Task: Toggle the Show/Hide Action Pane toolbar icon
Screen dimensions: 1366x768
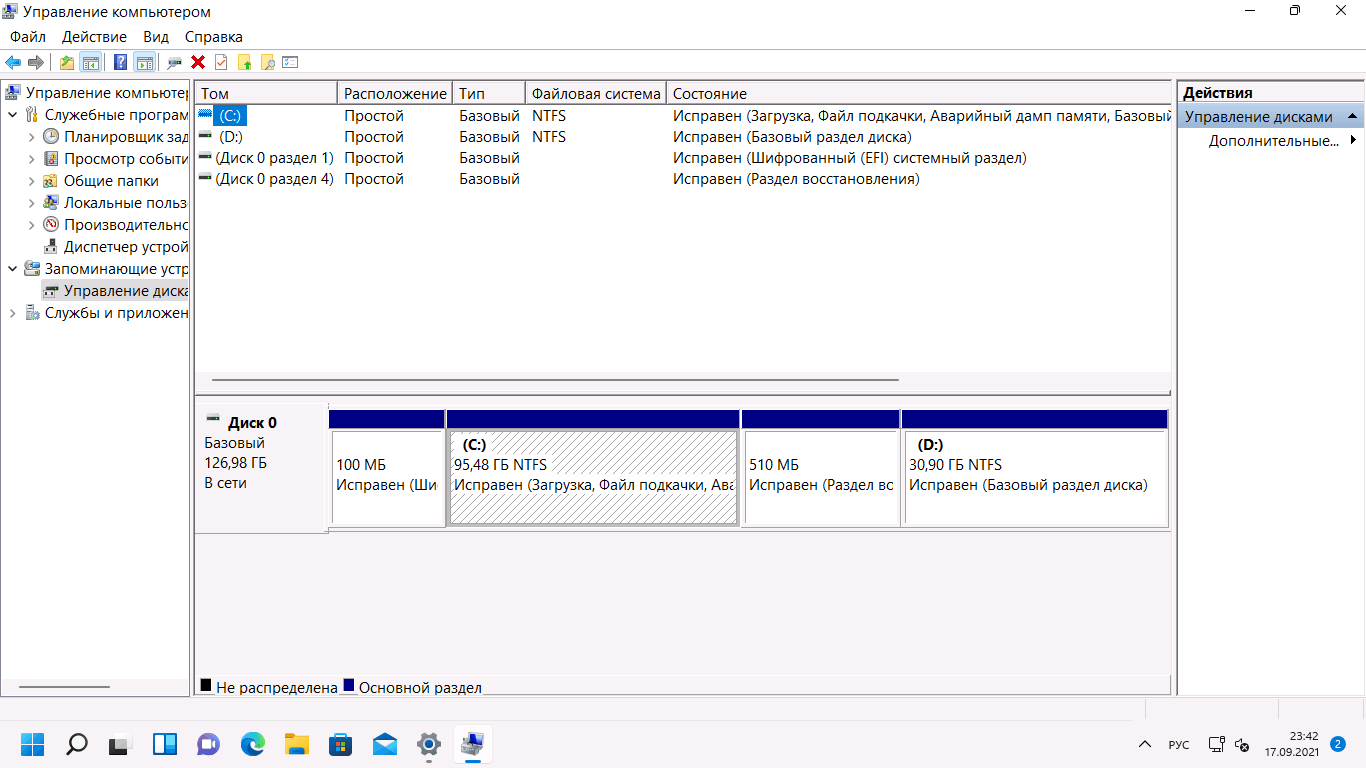Action: (145, 62)
